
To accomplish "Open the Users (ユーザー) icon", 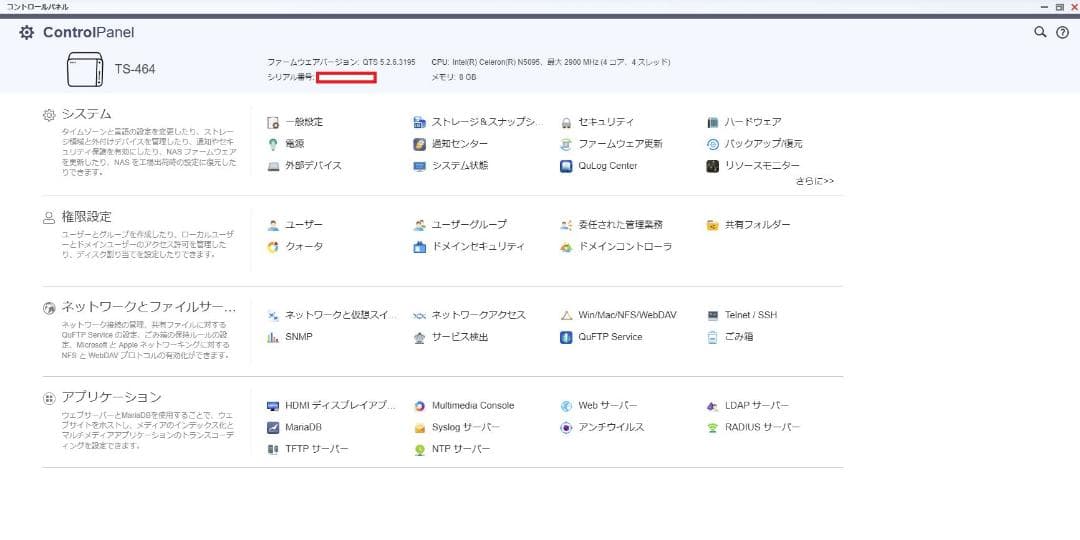I will pos(273,225).
